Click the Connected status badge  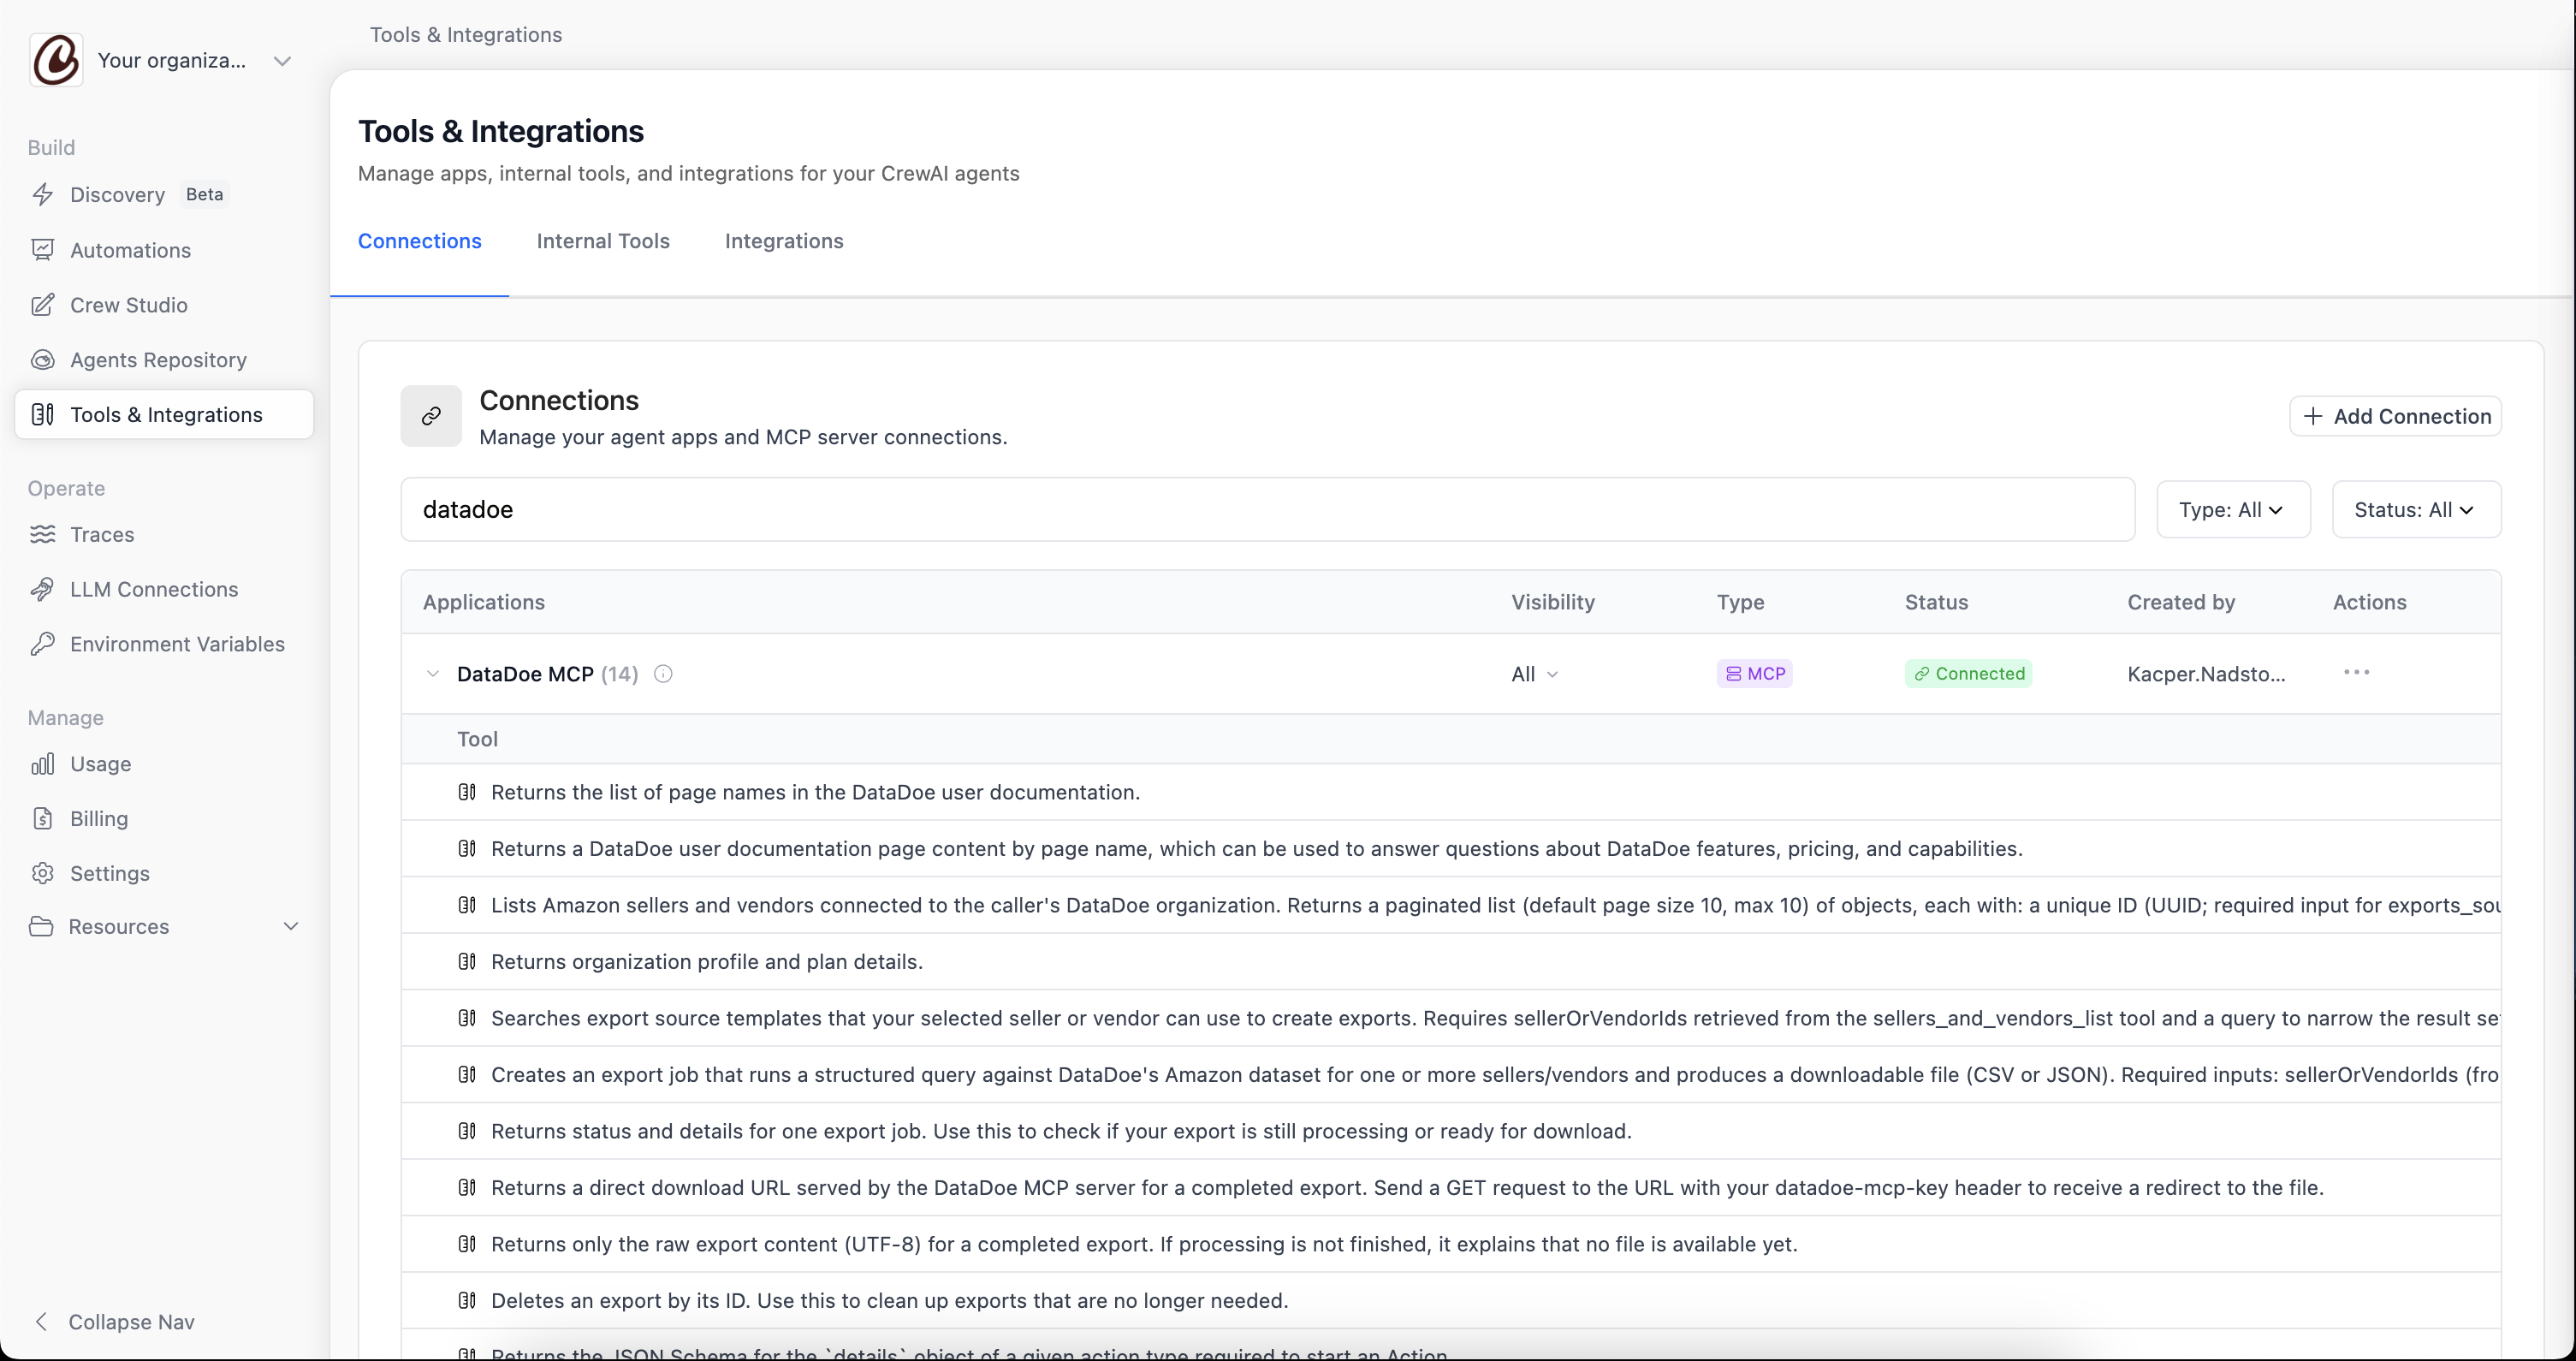coord(1969,674)
